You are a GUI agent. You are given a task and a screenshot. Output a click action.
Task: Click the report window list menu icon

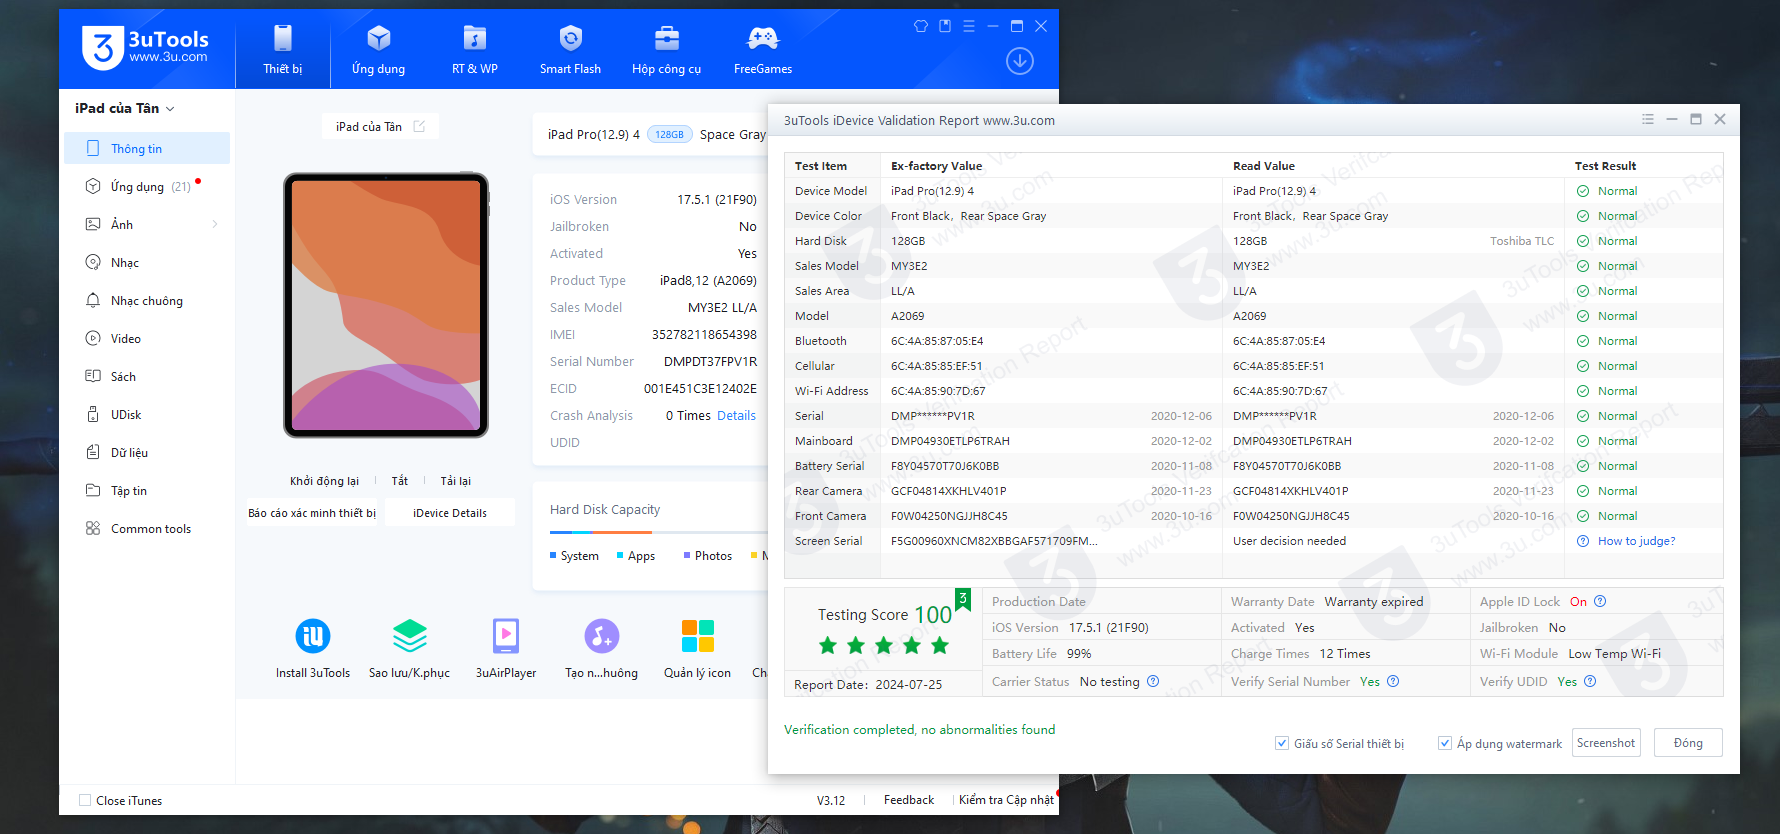(x=1648, y=119)
